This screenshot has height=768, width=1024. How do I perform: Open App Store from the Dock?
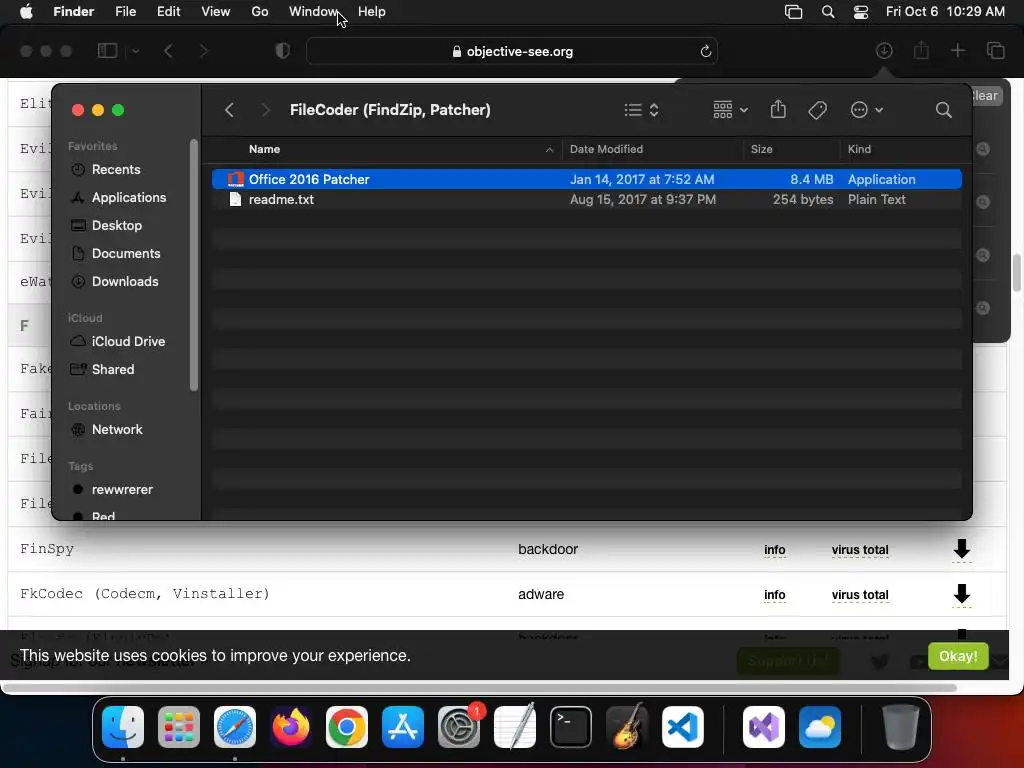coord(403,727)
